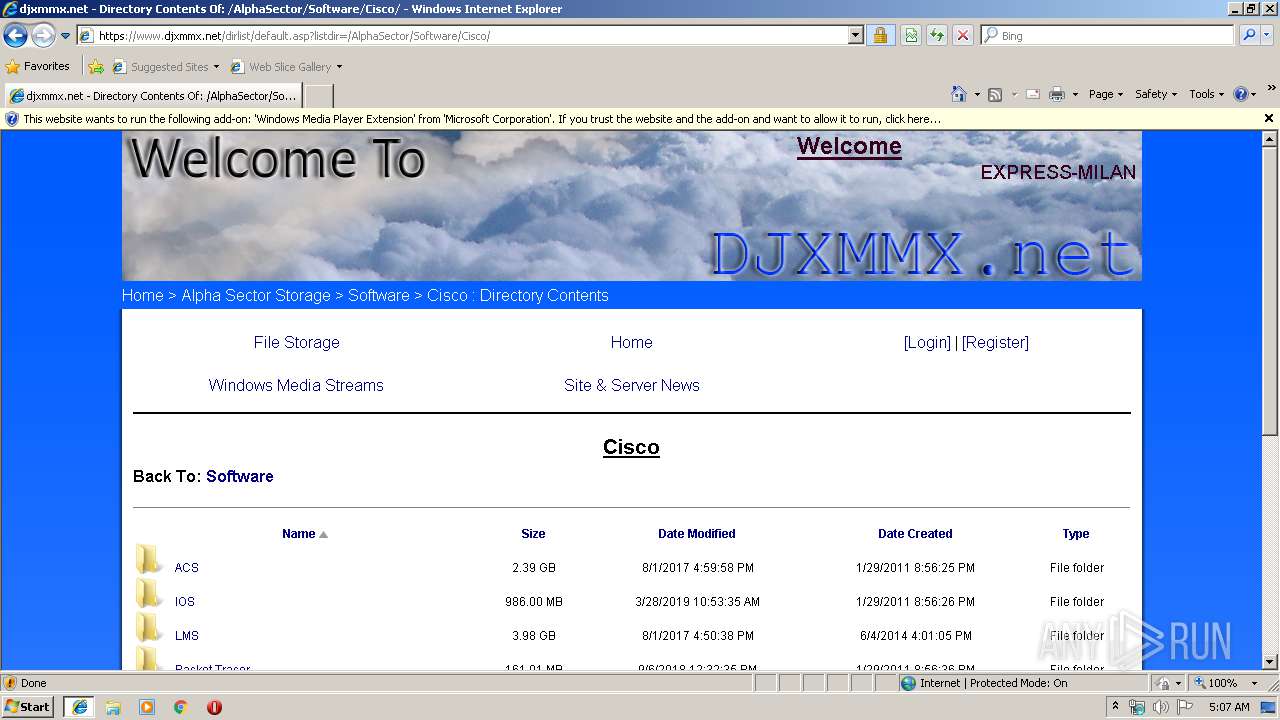Click the Compatibility View icon
Screen dimensions: 1280x720
pos(911,35)
